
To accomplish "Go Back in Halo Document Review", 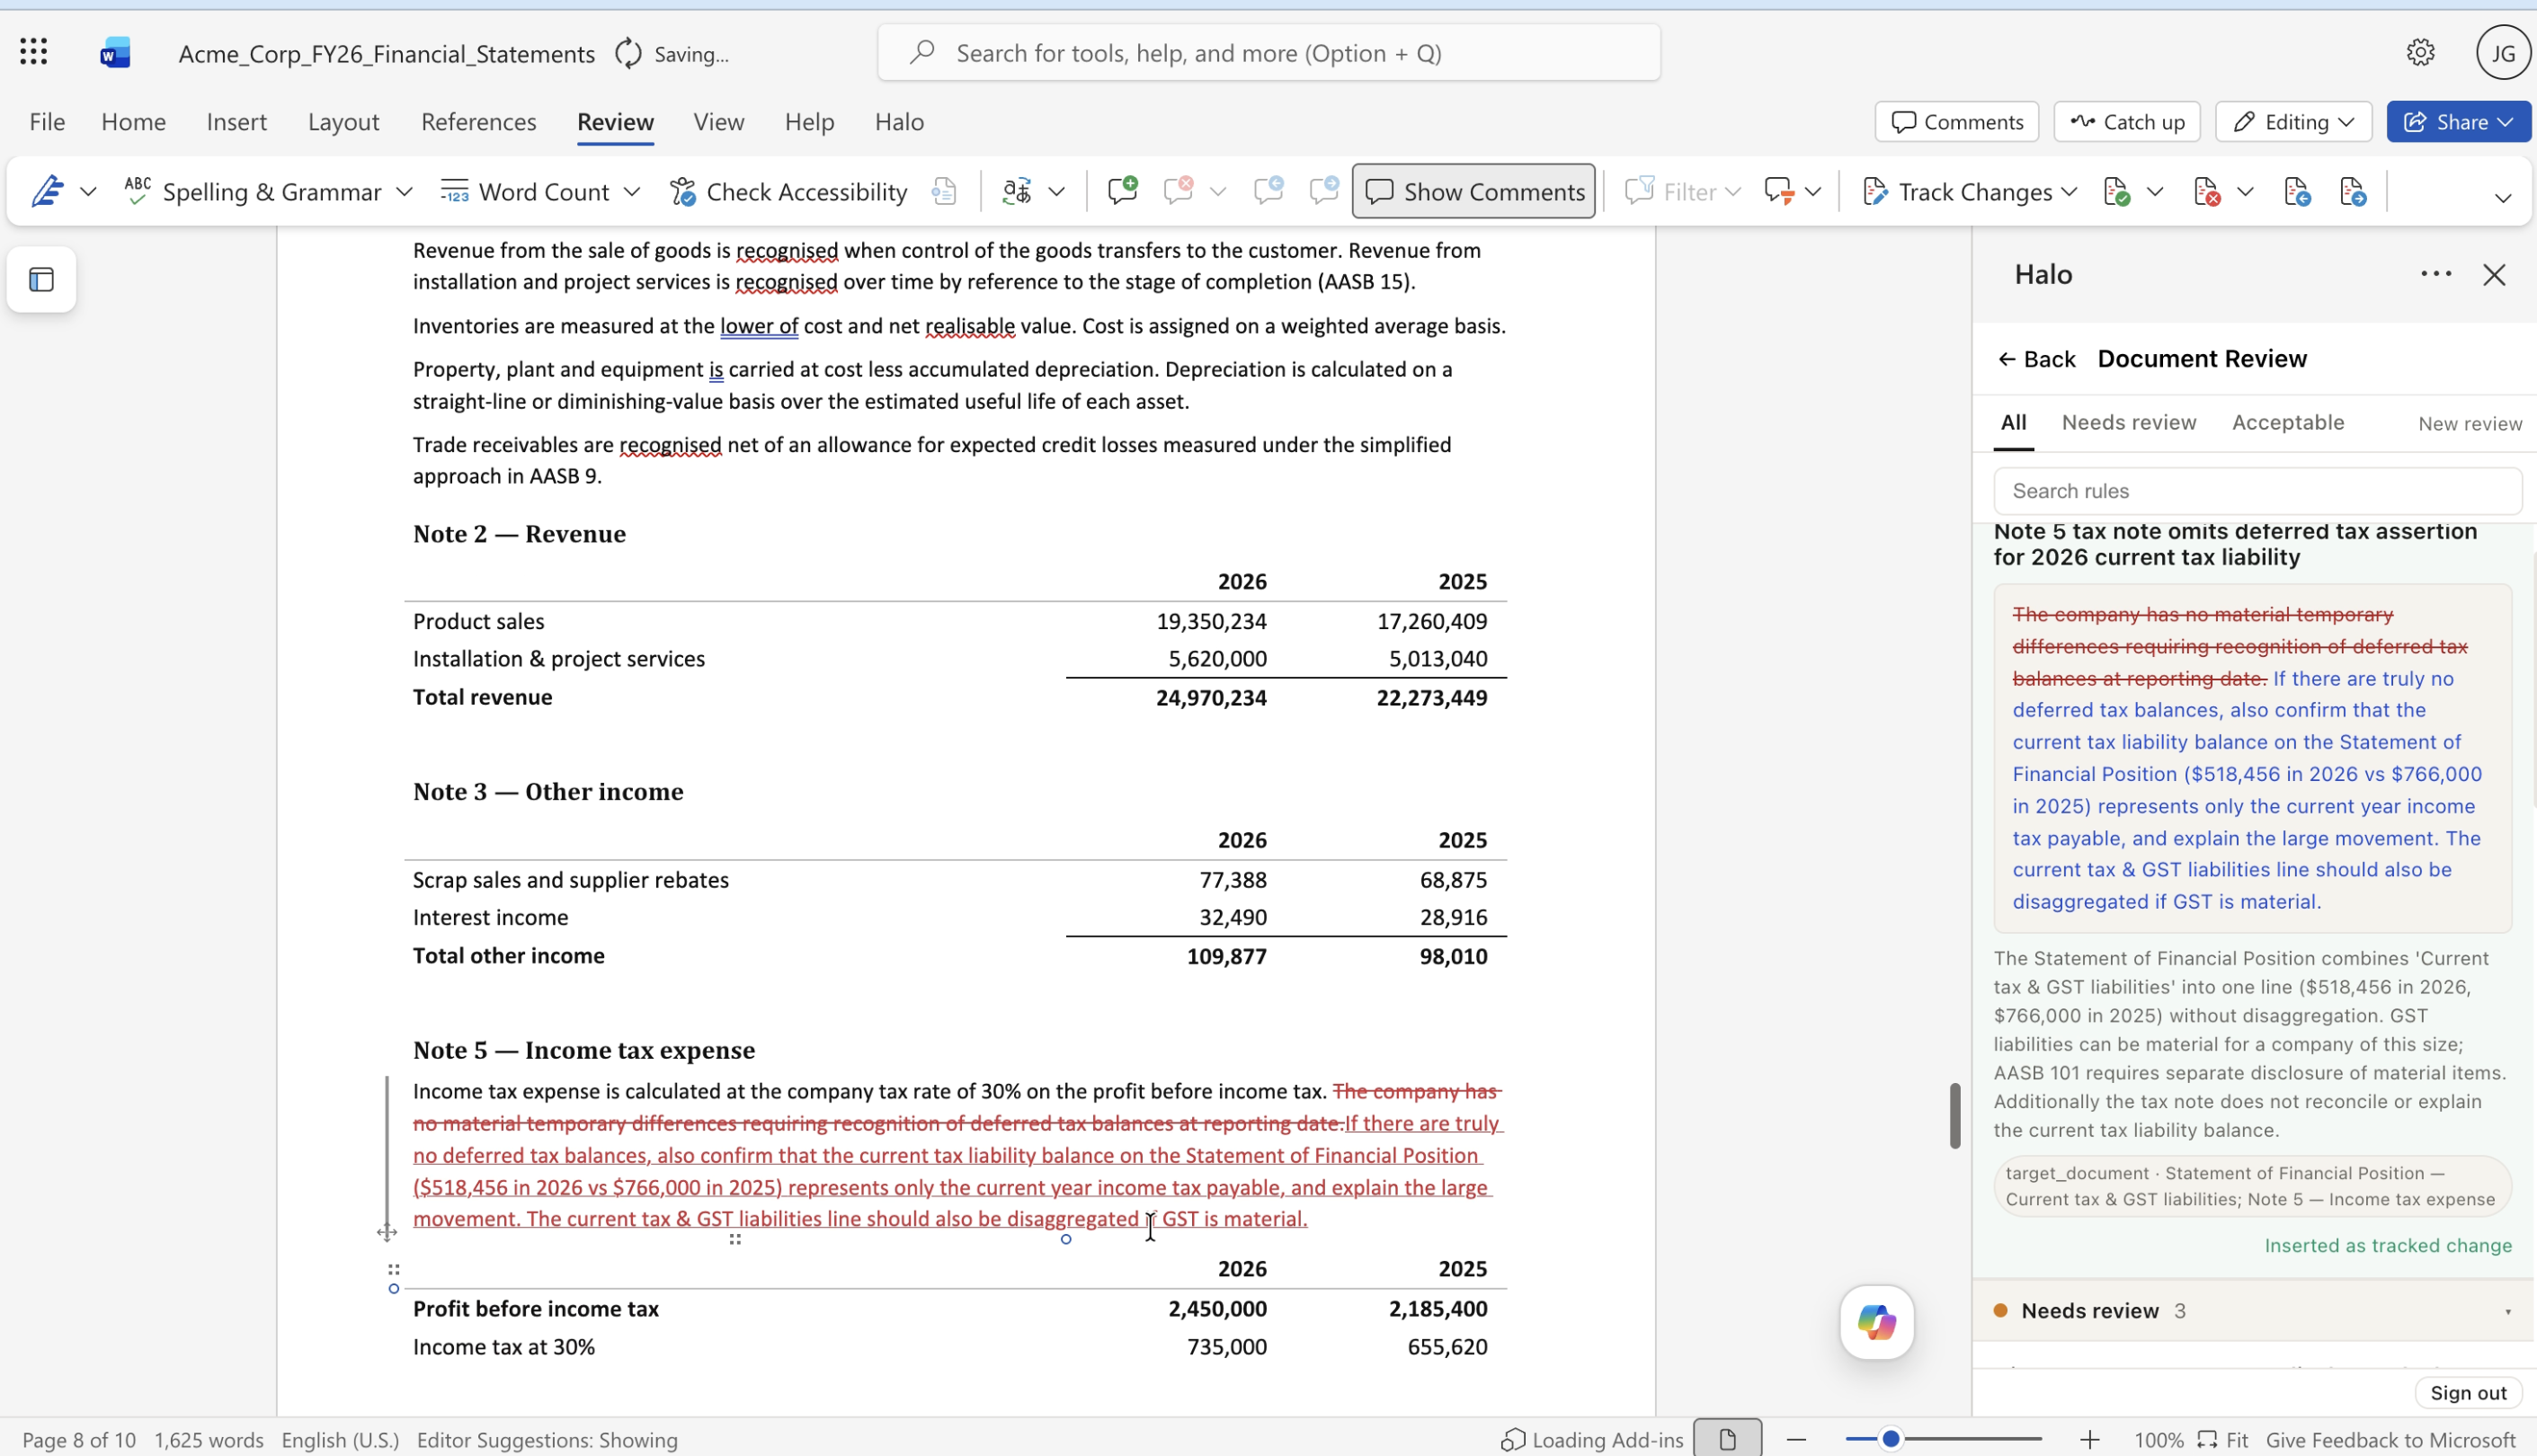I will [x=2036, y=359].
